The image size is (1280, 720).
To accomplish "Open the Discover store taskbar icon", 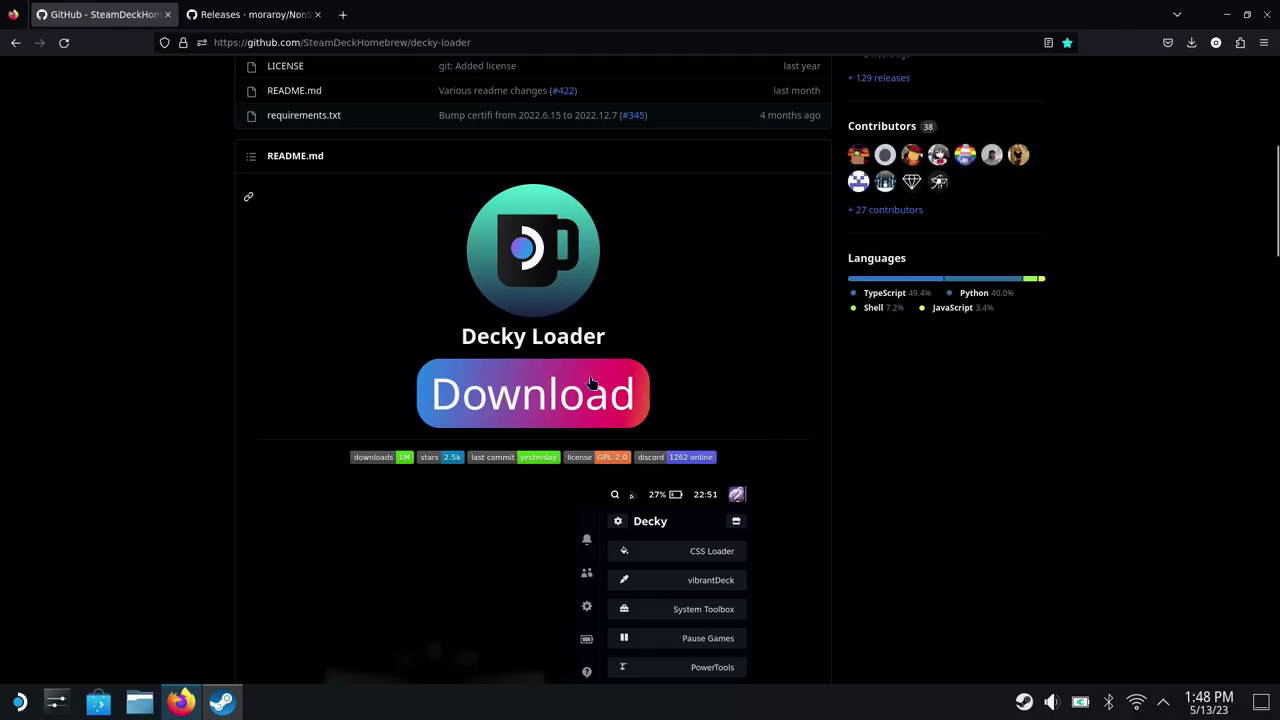I will pyautogui.click(x=98, y=702).
